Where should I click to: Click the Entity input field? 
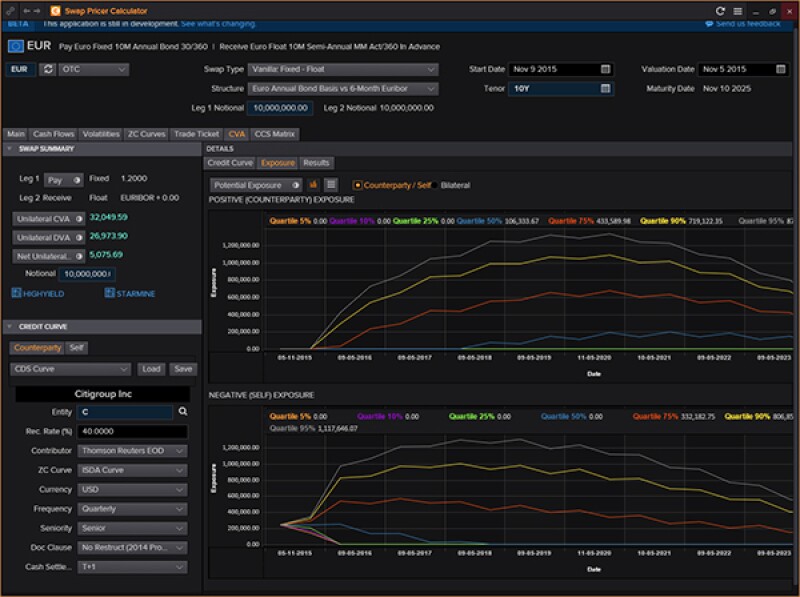click(x=125, y=412)
